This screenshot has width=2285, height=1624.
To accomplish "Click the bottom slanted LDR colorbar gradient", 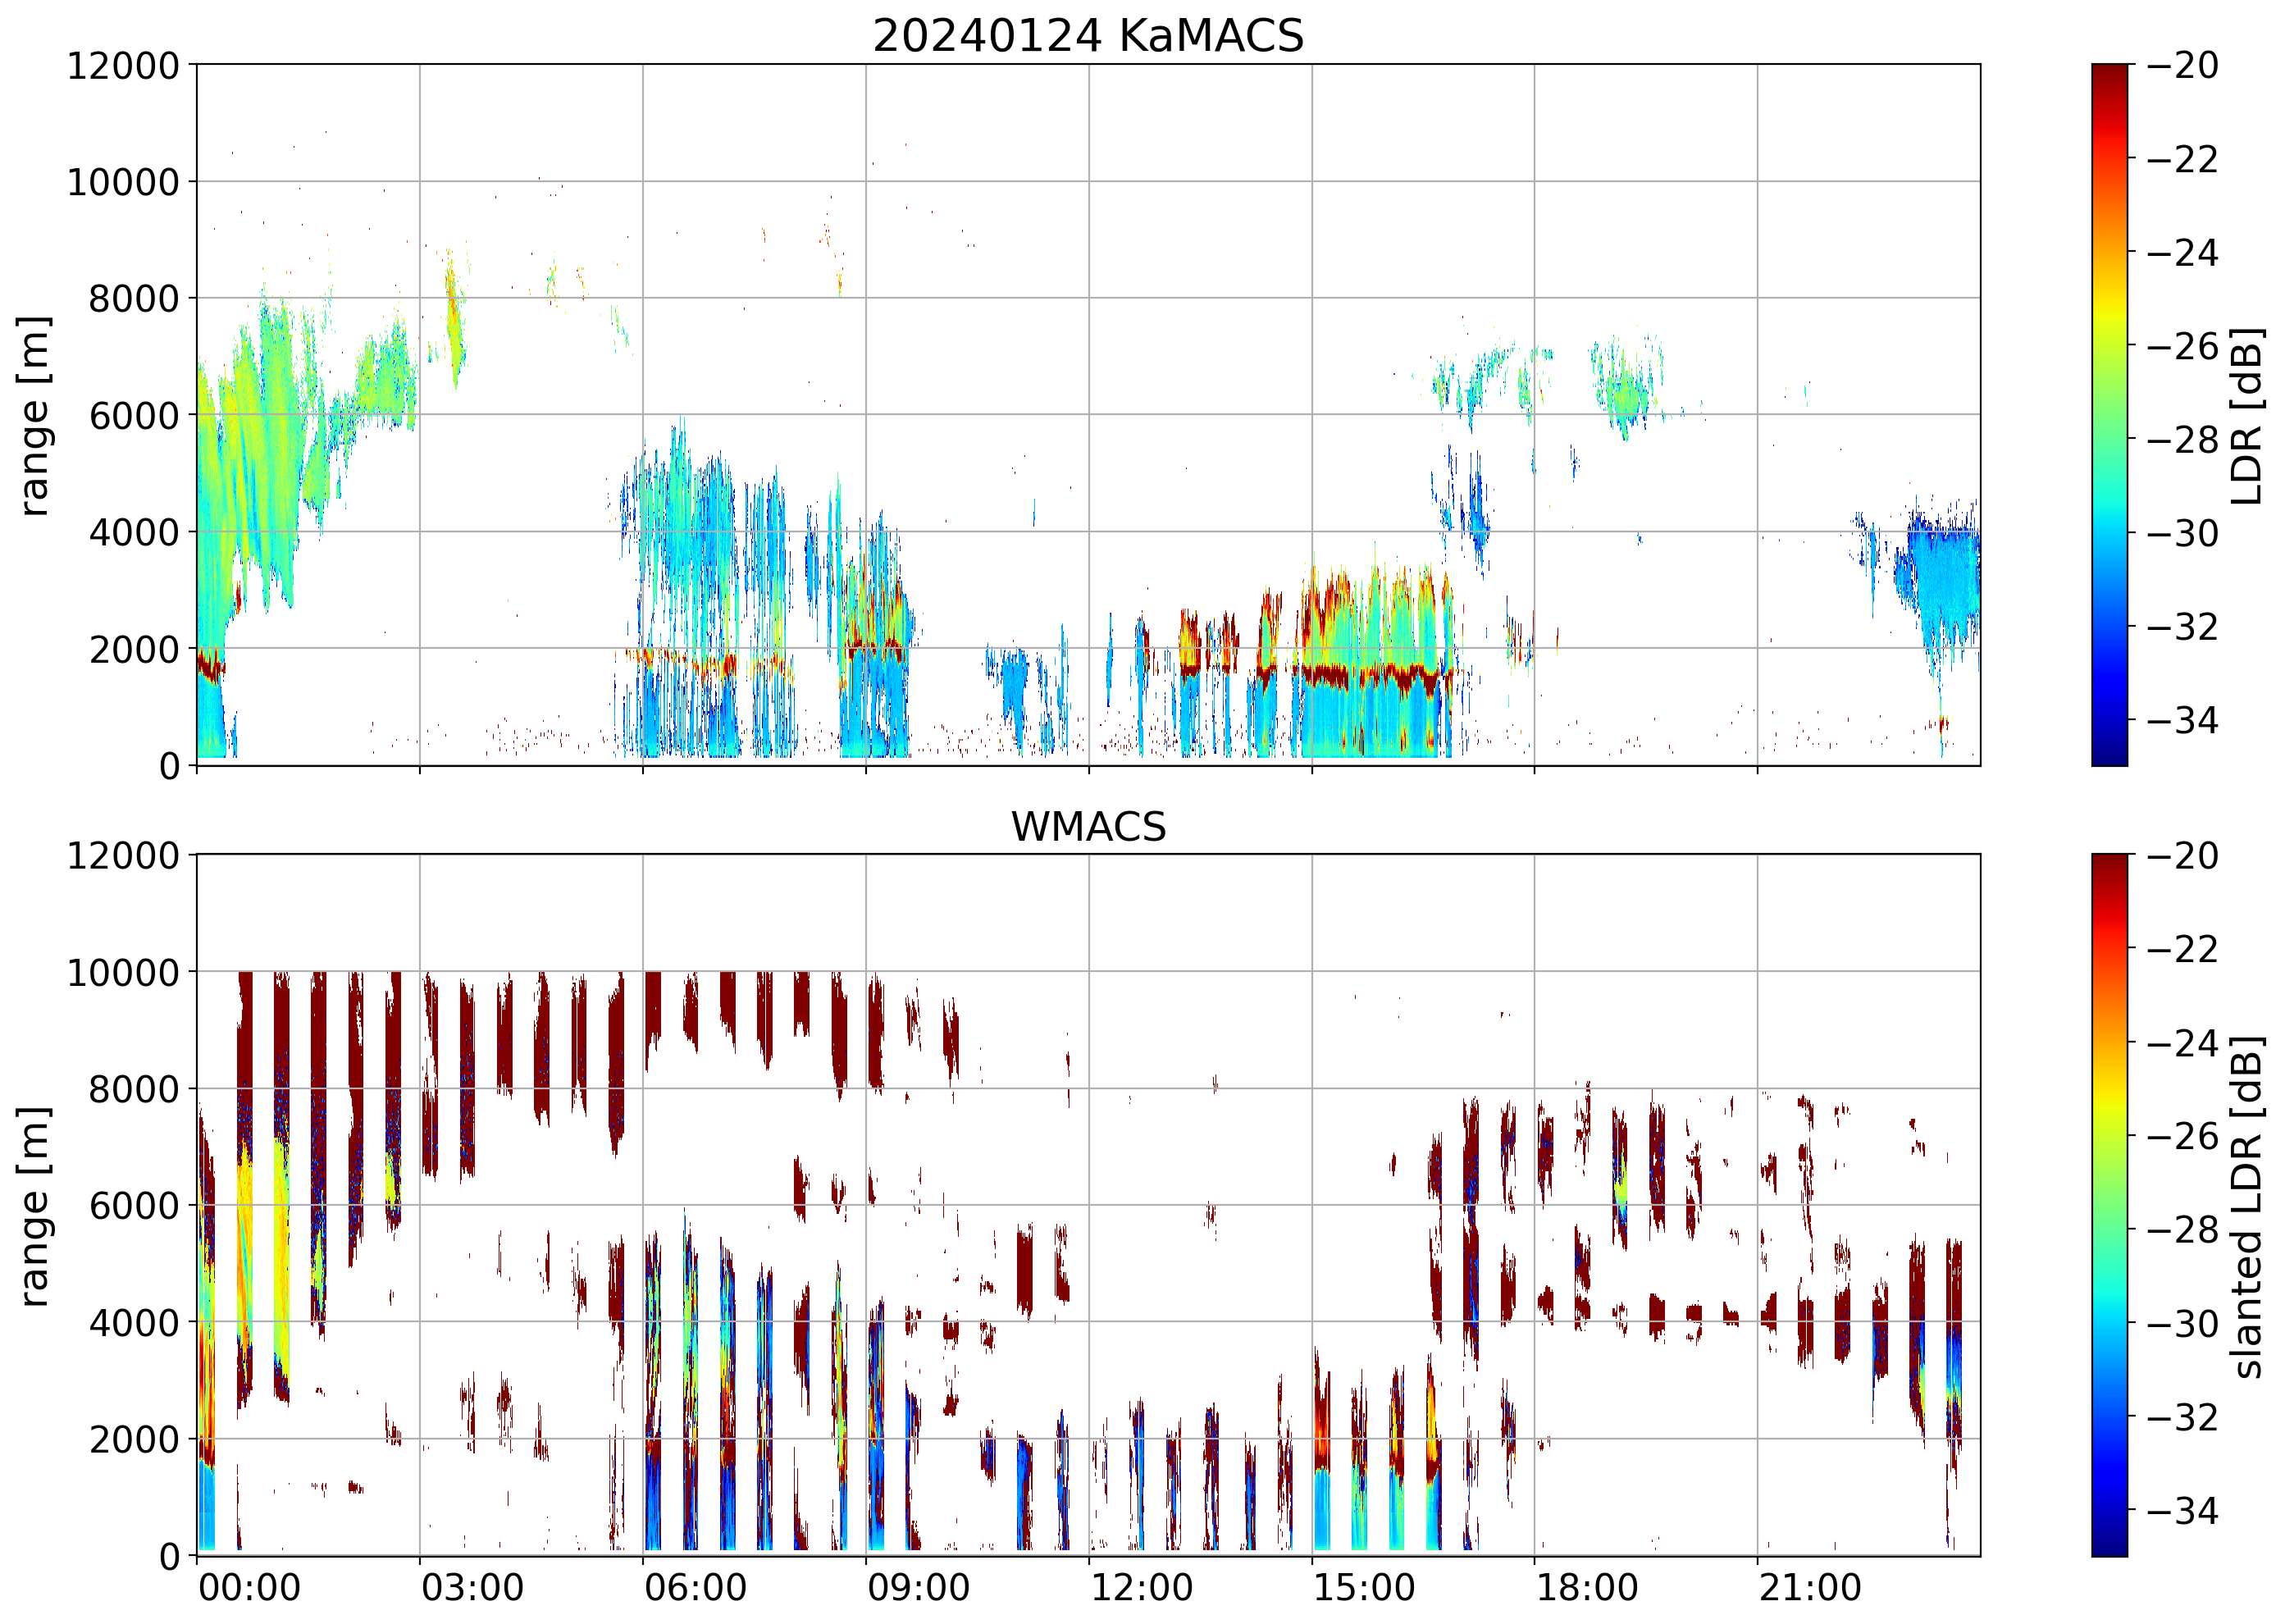I will 2109,1205.
